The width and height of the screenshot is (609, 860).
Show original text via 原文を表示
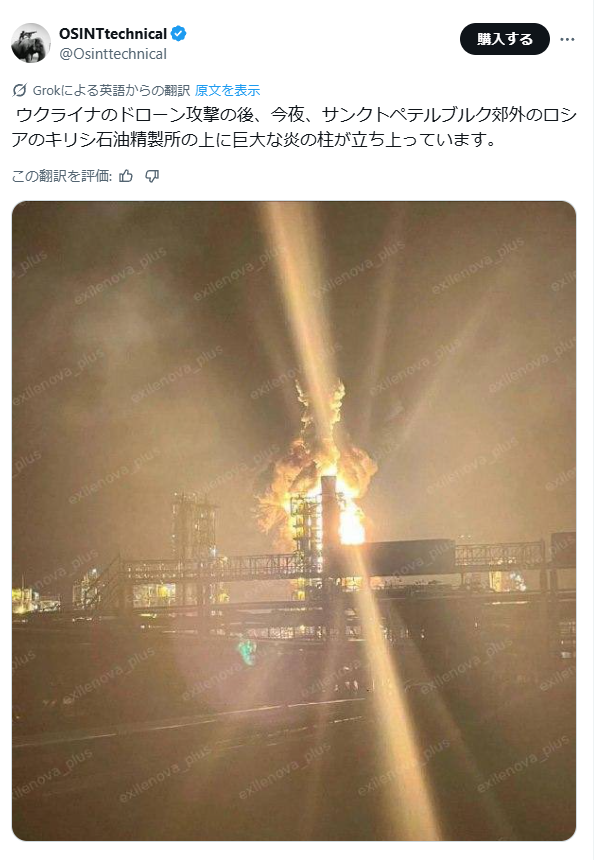227,90
